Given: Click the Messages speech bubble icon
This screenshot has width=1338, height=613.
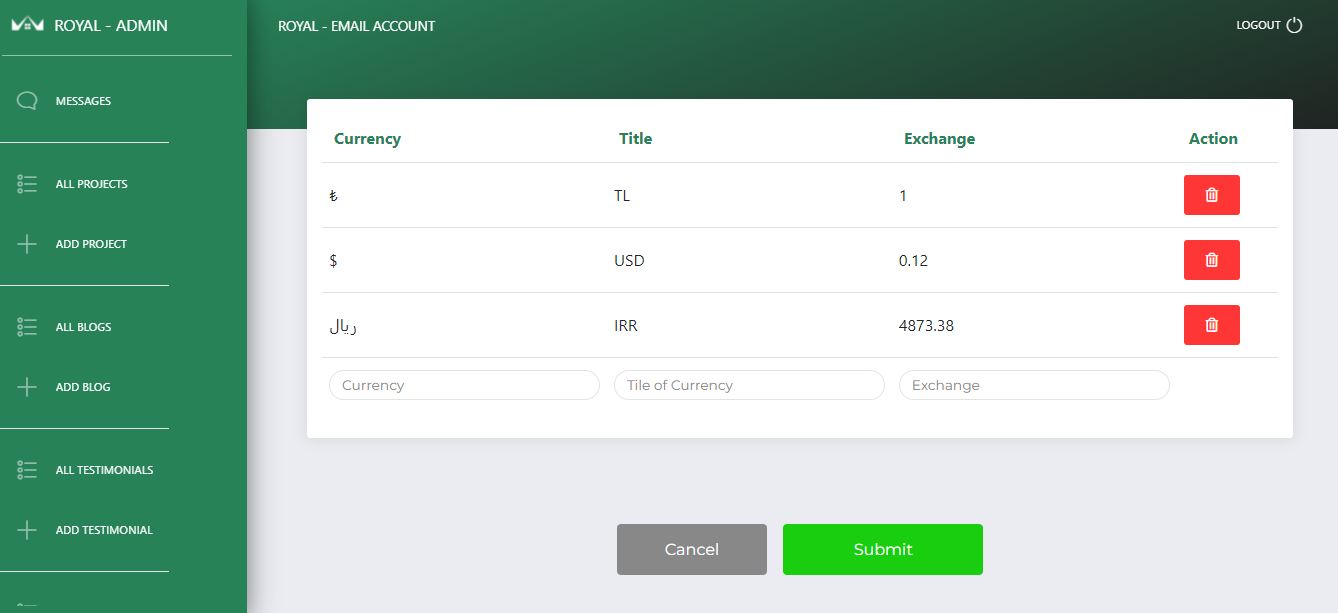Looking at the screenshot, I should [x=27, y=101].
